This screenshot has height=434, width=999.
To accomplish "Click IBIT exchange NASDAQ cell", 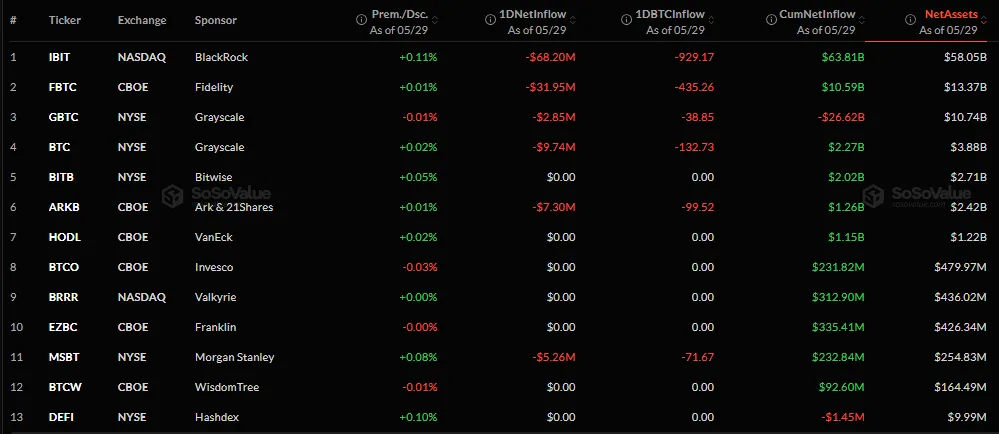I will pyautogui.click(x=142, y=57).
